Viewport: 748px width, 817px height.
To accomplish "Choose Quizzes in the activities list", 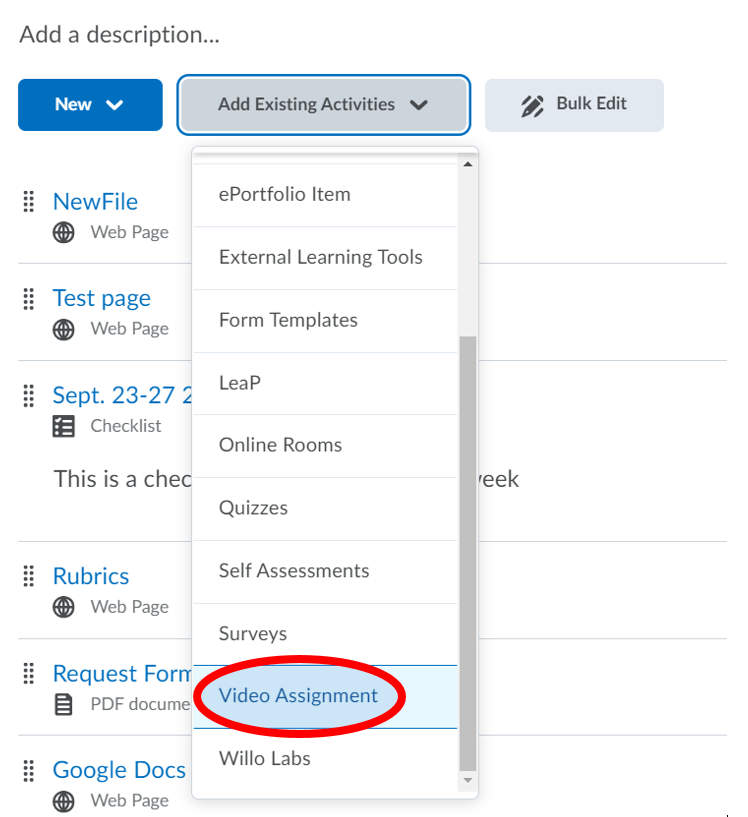I will [x=253, y=508].
